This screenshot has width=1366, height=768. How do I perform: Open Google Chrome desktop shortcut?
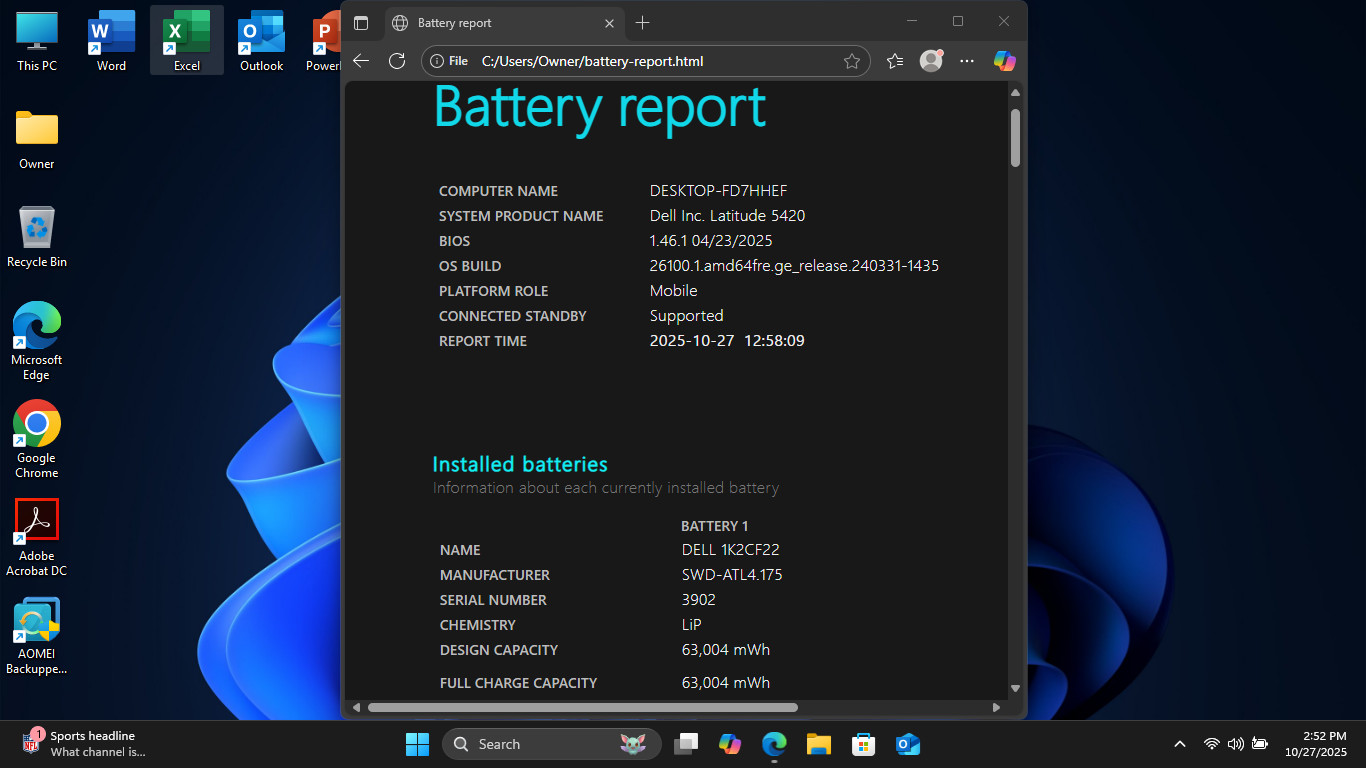click(37, 439)
